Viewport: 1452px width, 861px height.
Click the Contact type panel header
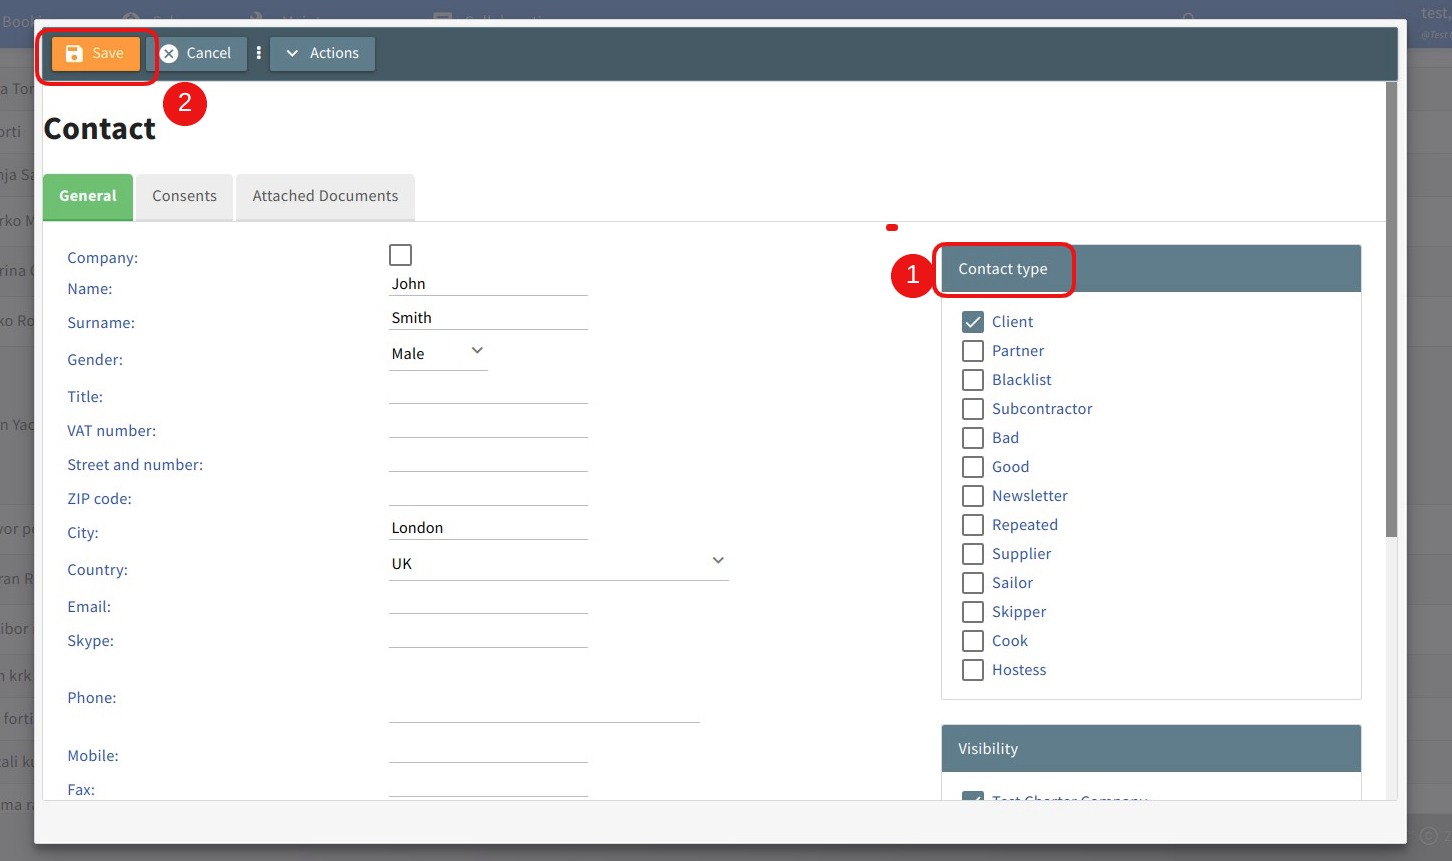[1151, 269]
